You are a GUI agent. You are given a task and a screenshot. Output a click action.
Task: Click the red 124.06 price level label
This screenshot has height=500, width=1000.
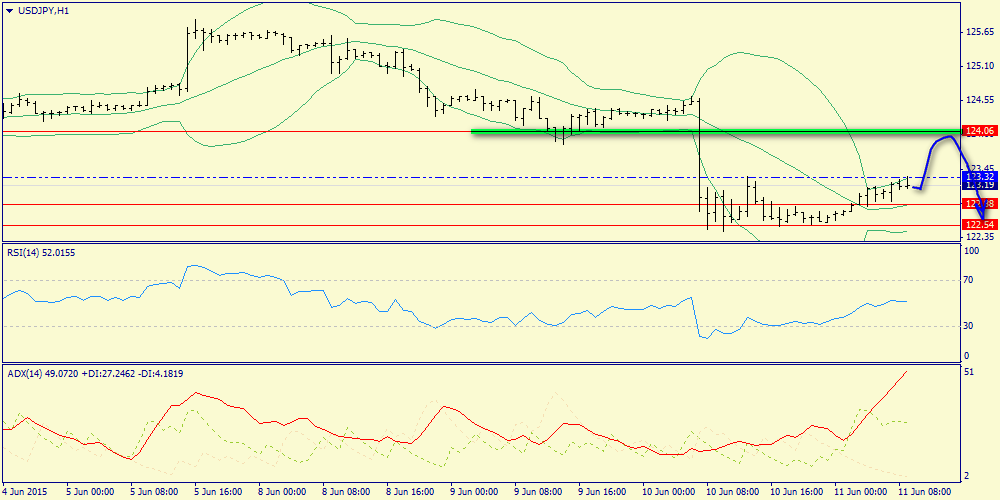pos(981,131)
